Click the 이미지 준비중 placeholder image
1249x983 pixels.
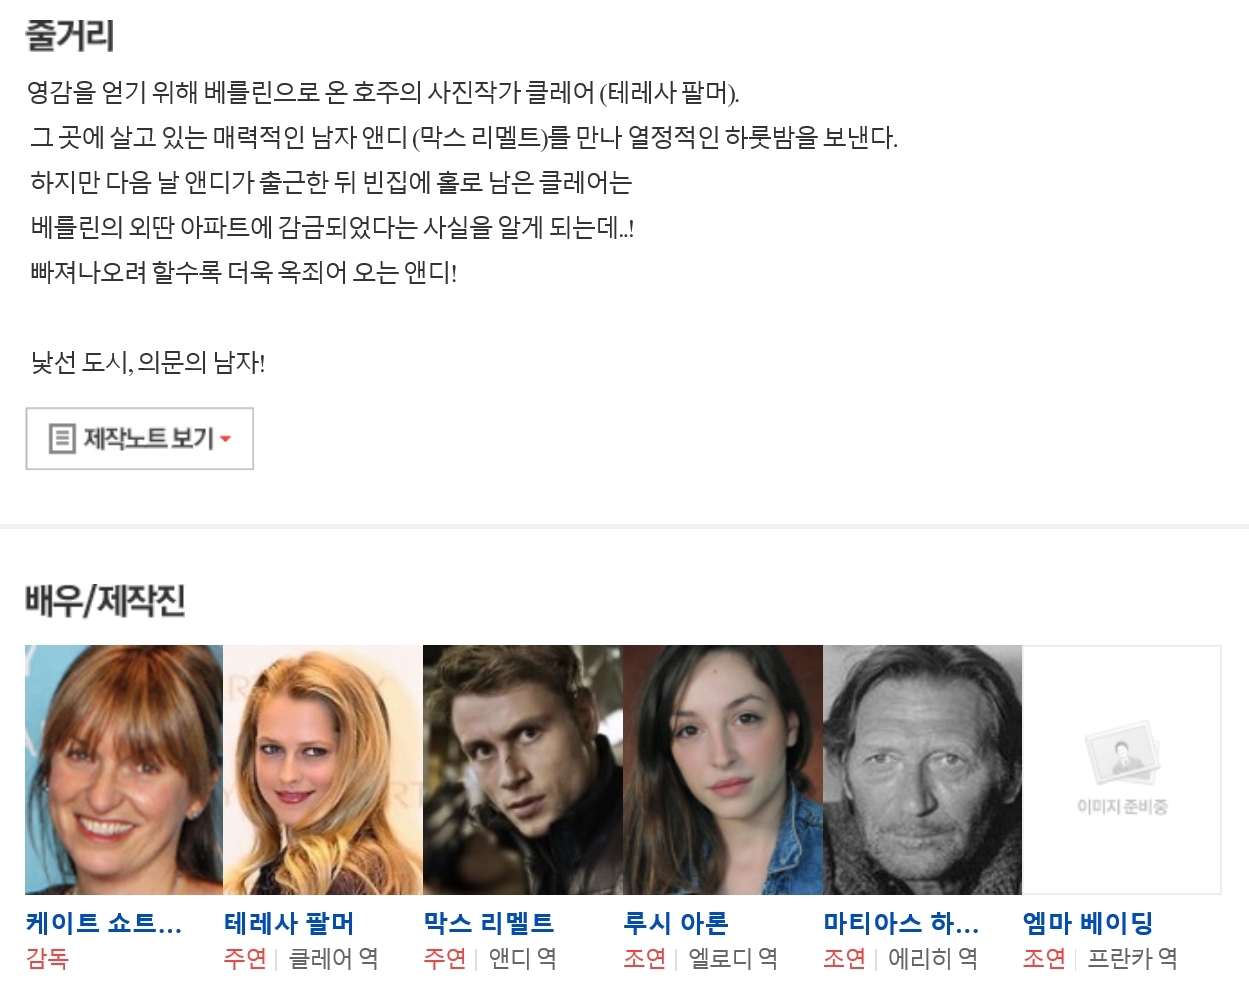coord(1122,770)
